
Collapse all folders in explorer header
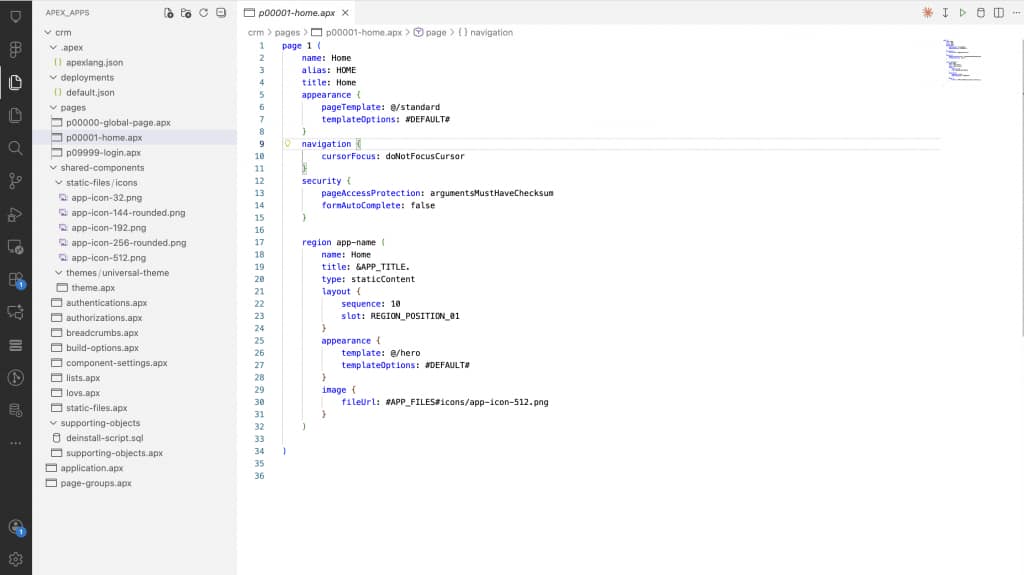coord(221,12)
